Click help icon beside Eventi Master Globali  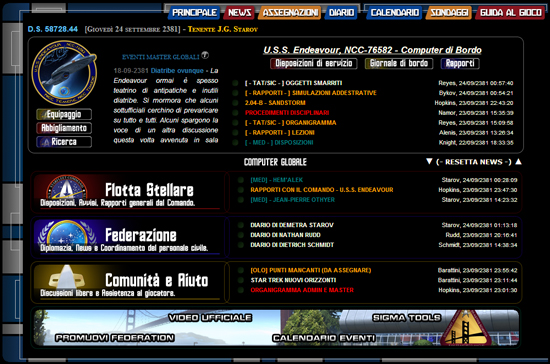click(205, 55)
